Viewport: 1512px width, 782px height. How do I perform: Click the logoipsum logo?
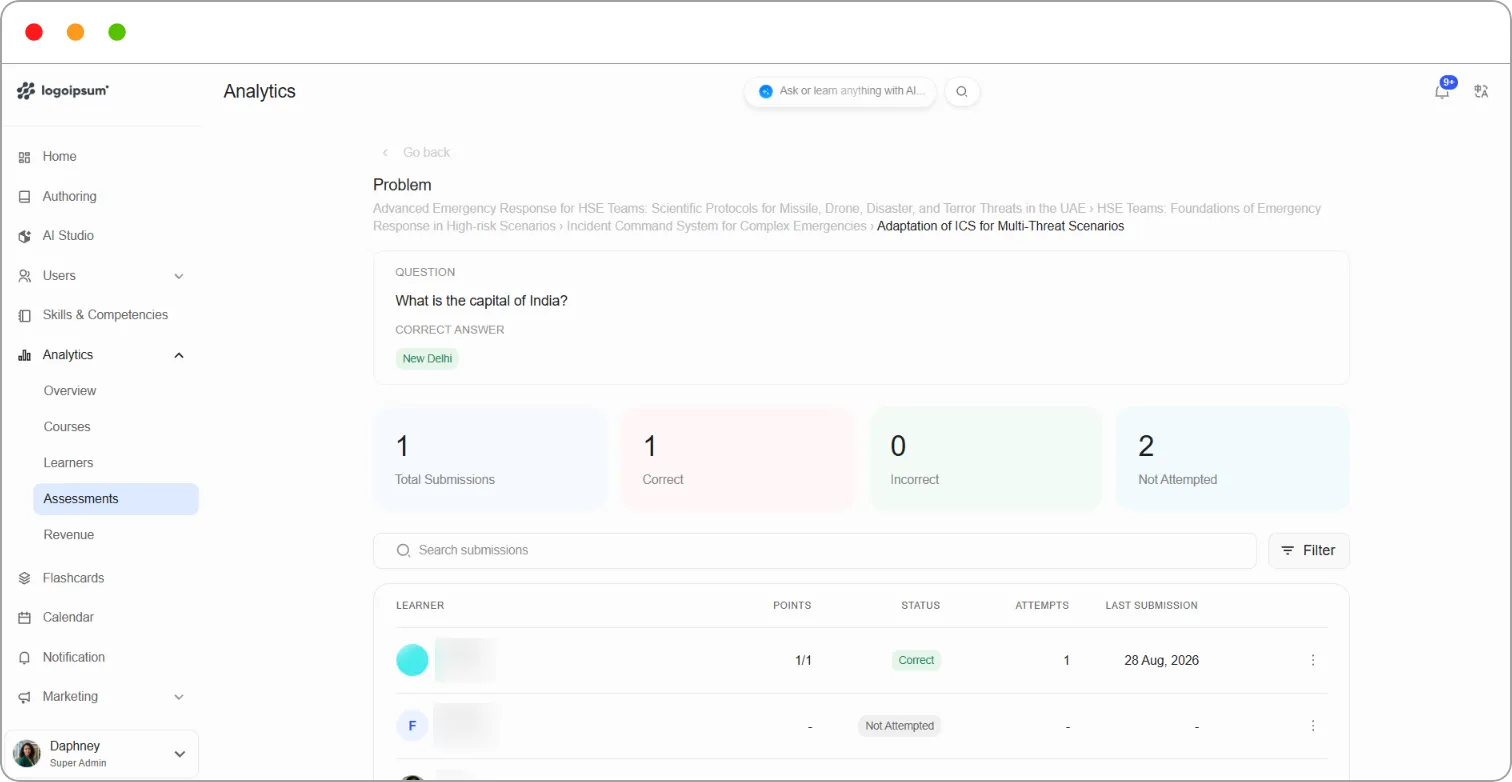[63, 91]
